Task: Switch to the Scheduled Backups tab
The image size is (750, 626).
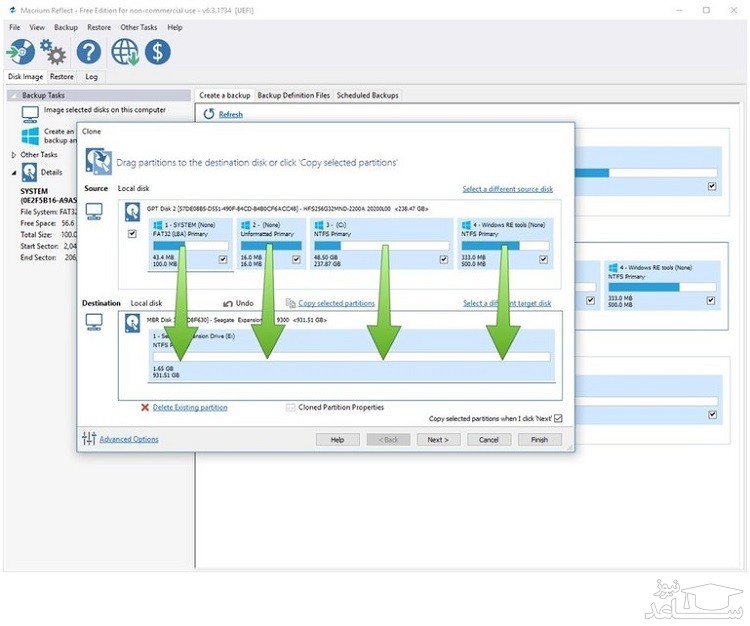Action: click(367, 95)
